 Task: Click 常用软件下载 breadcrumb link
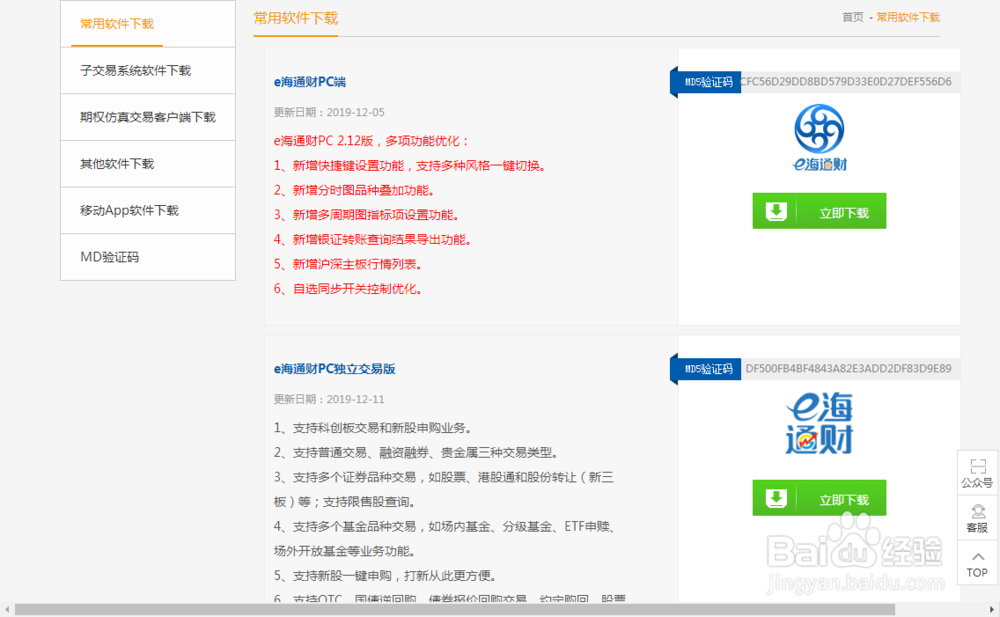908,17
